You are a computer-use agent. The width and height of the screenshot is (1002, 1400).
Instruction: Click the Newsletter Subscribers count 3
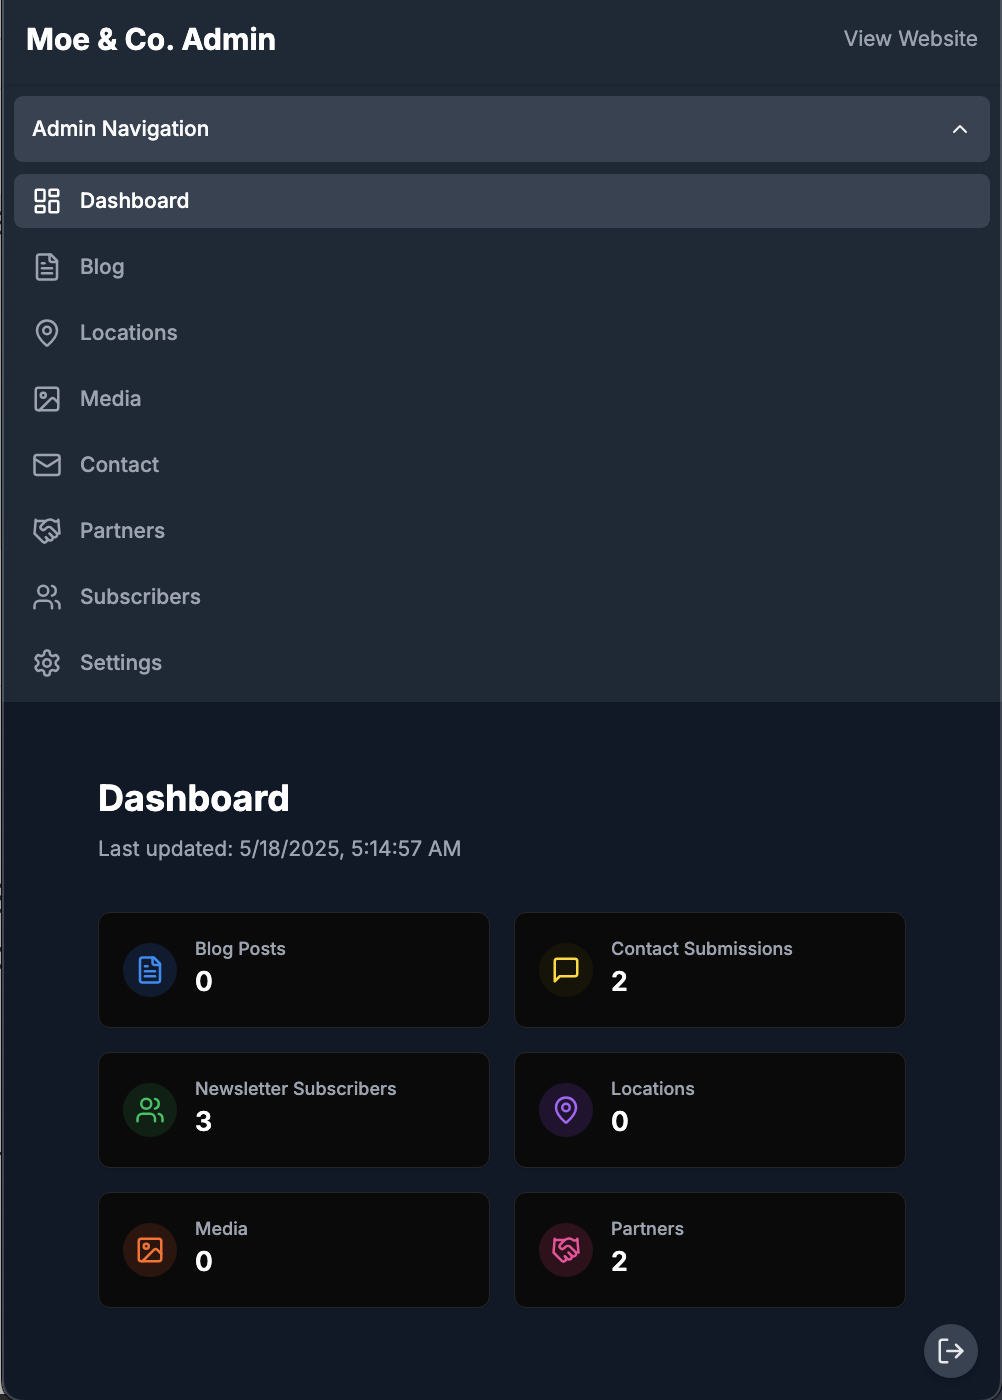pyautogui.click(x=204, y=1121)
